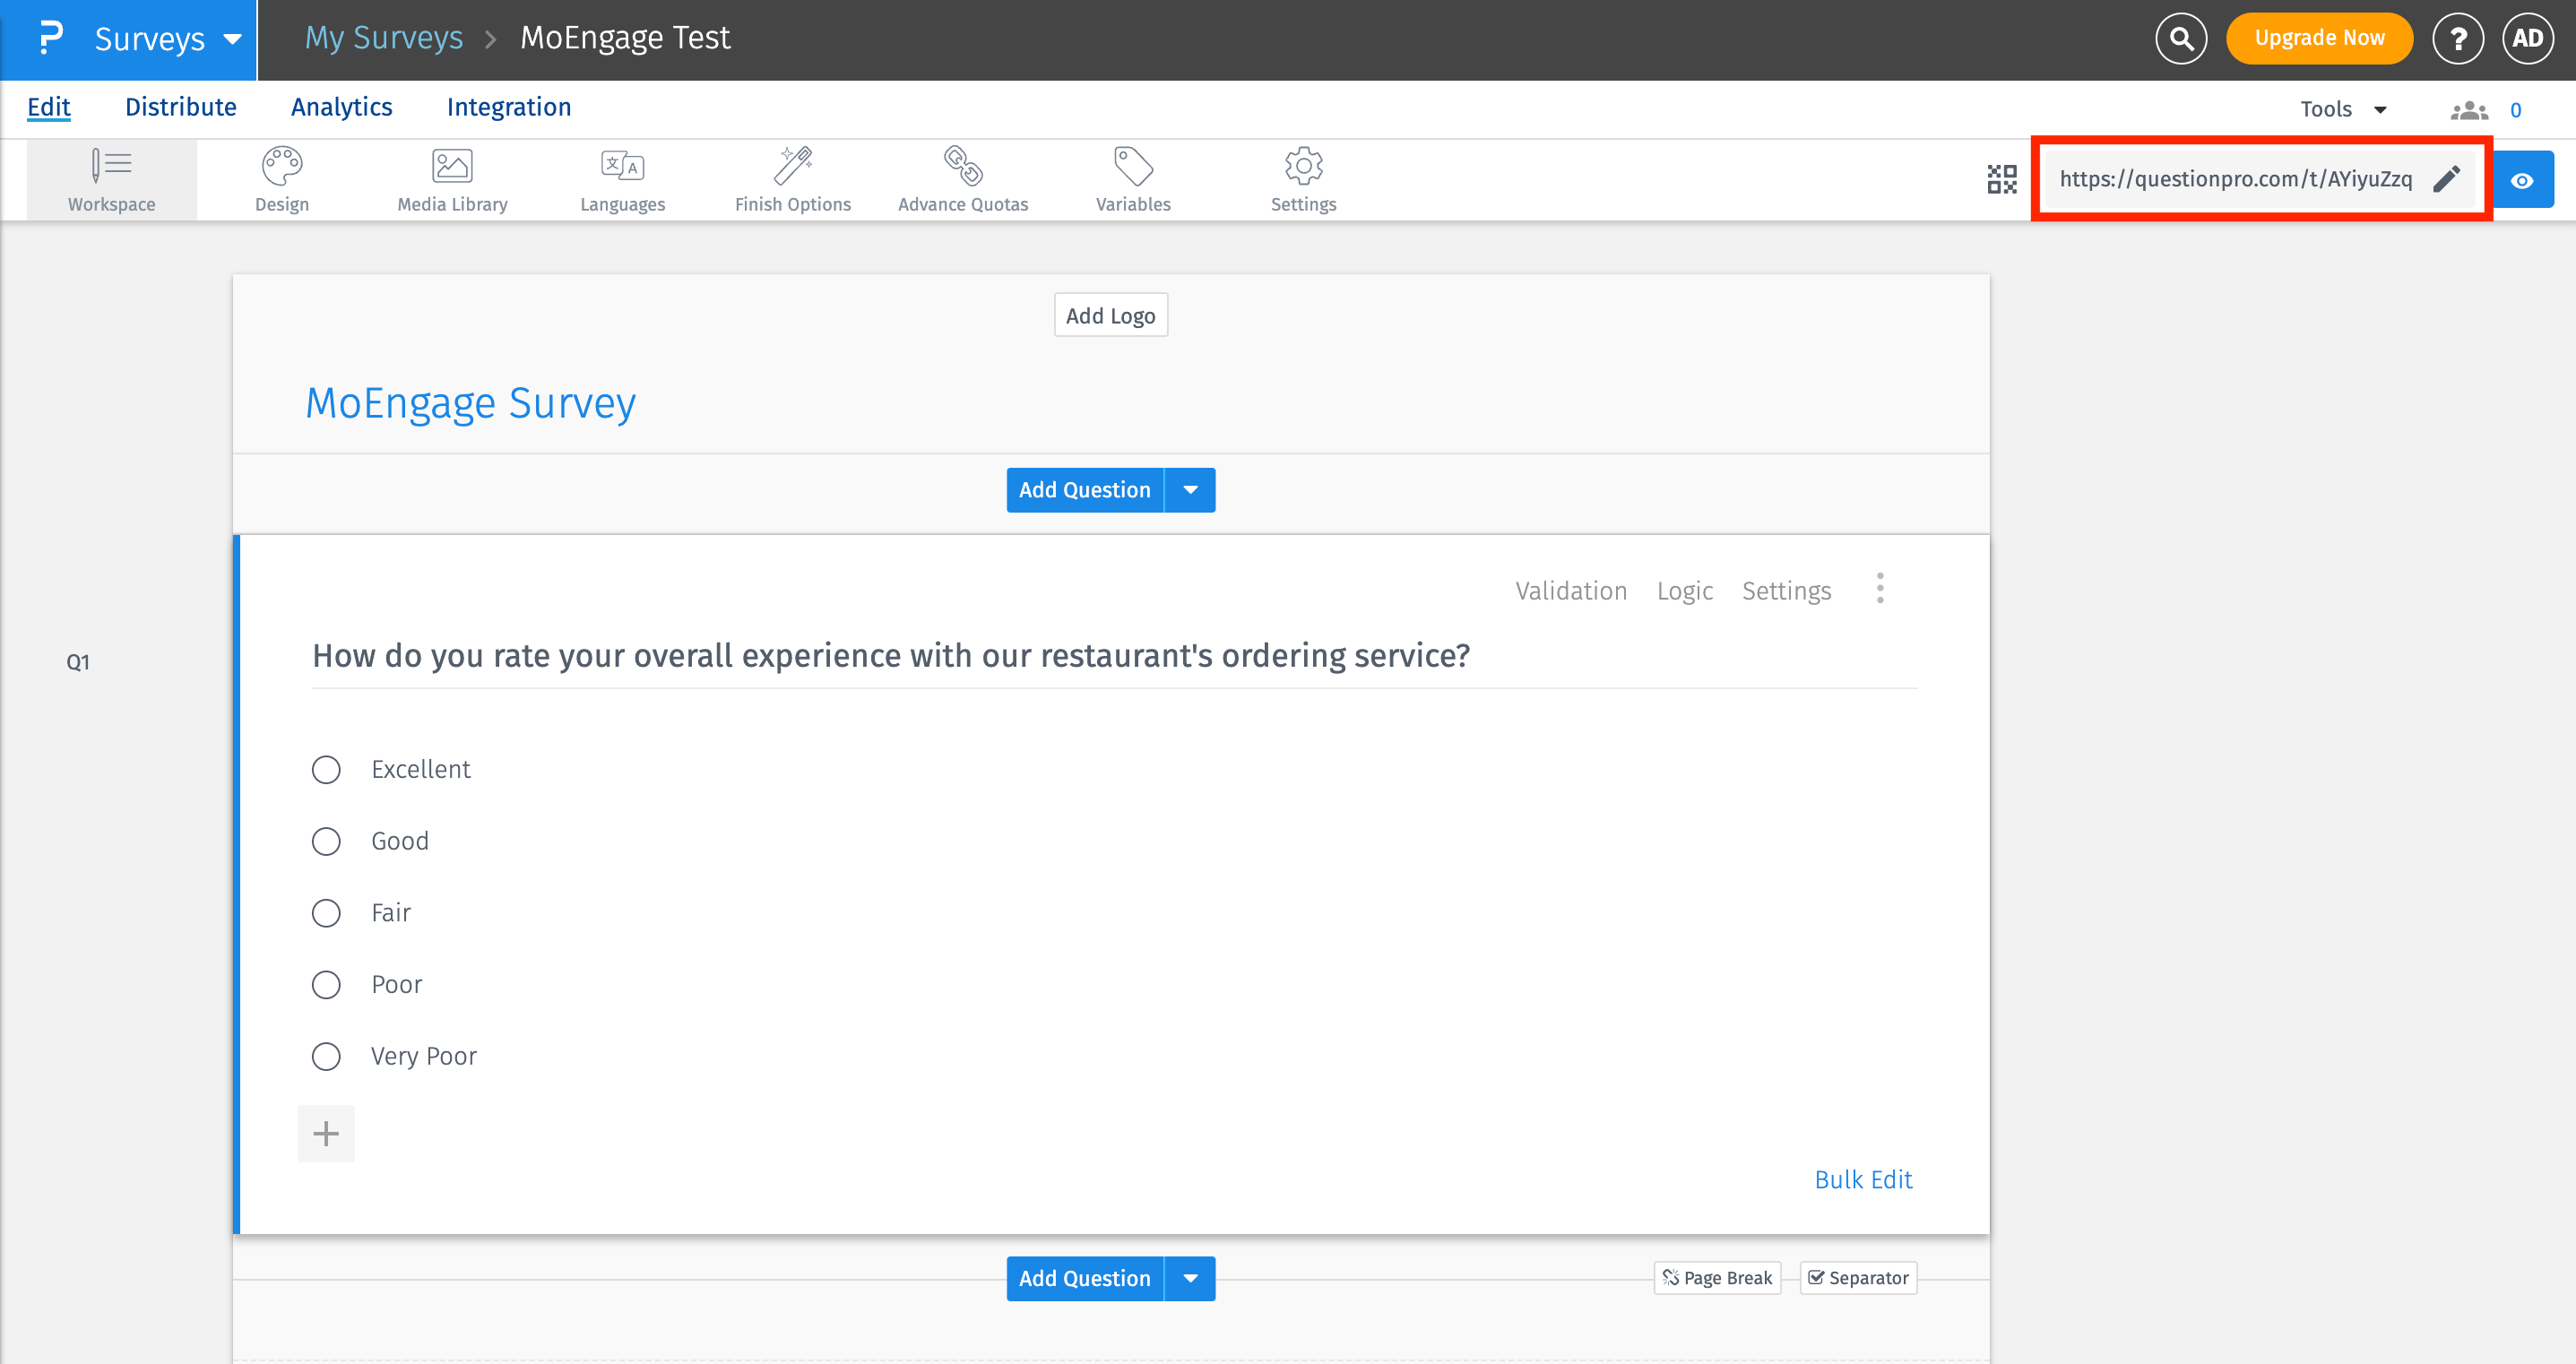
Task: Open the AD account avatar
Action: [x=2528, y=38]
